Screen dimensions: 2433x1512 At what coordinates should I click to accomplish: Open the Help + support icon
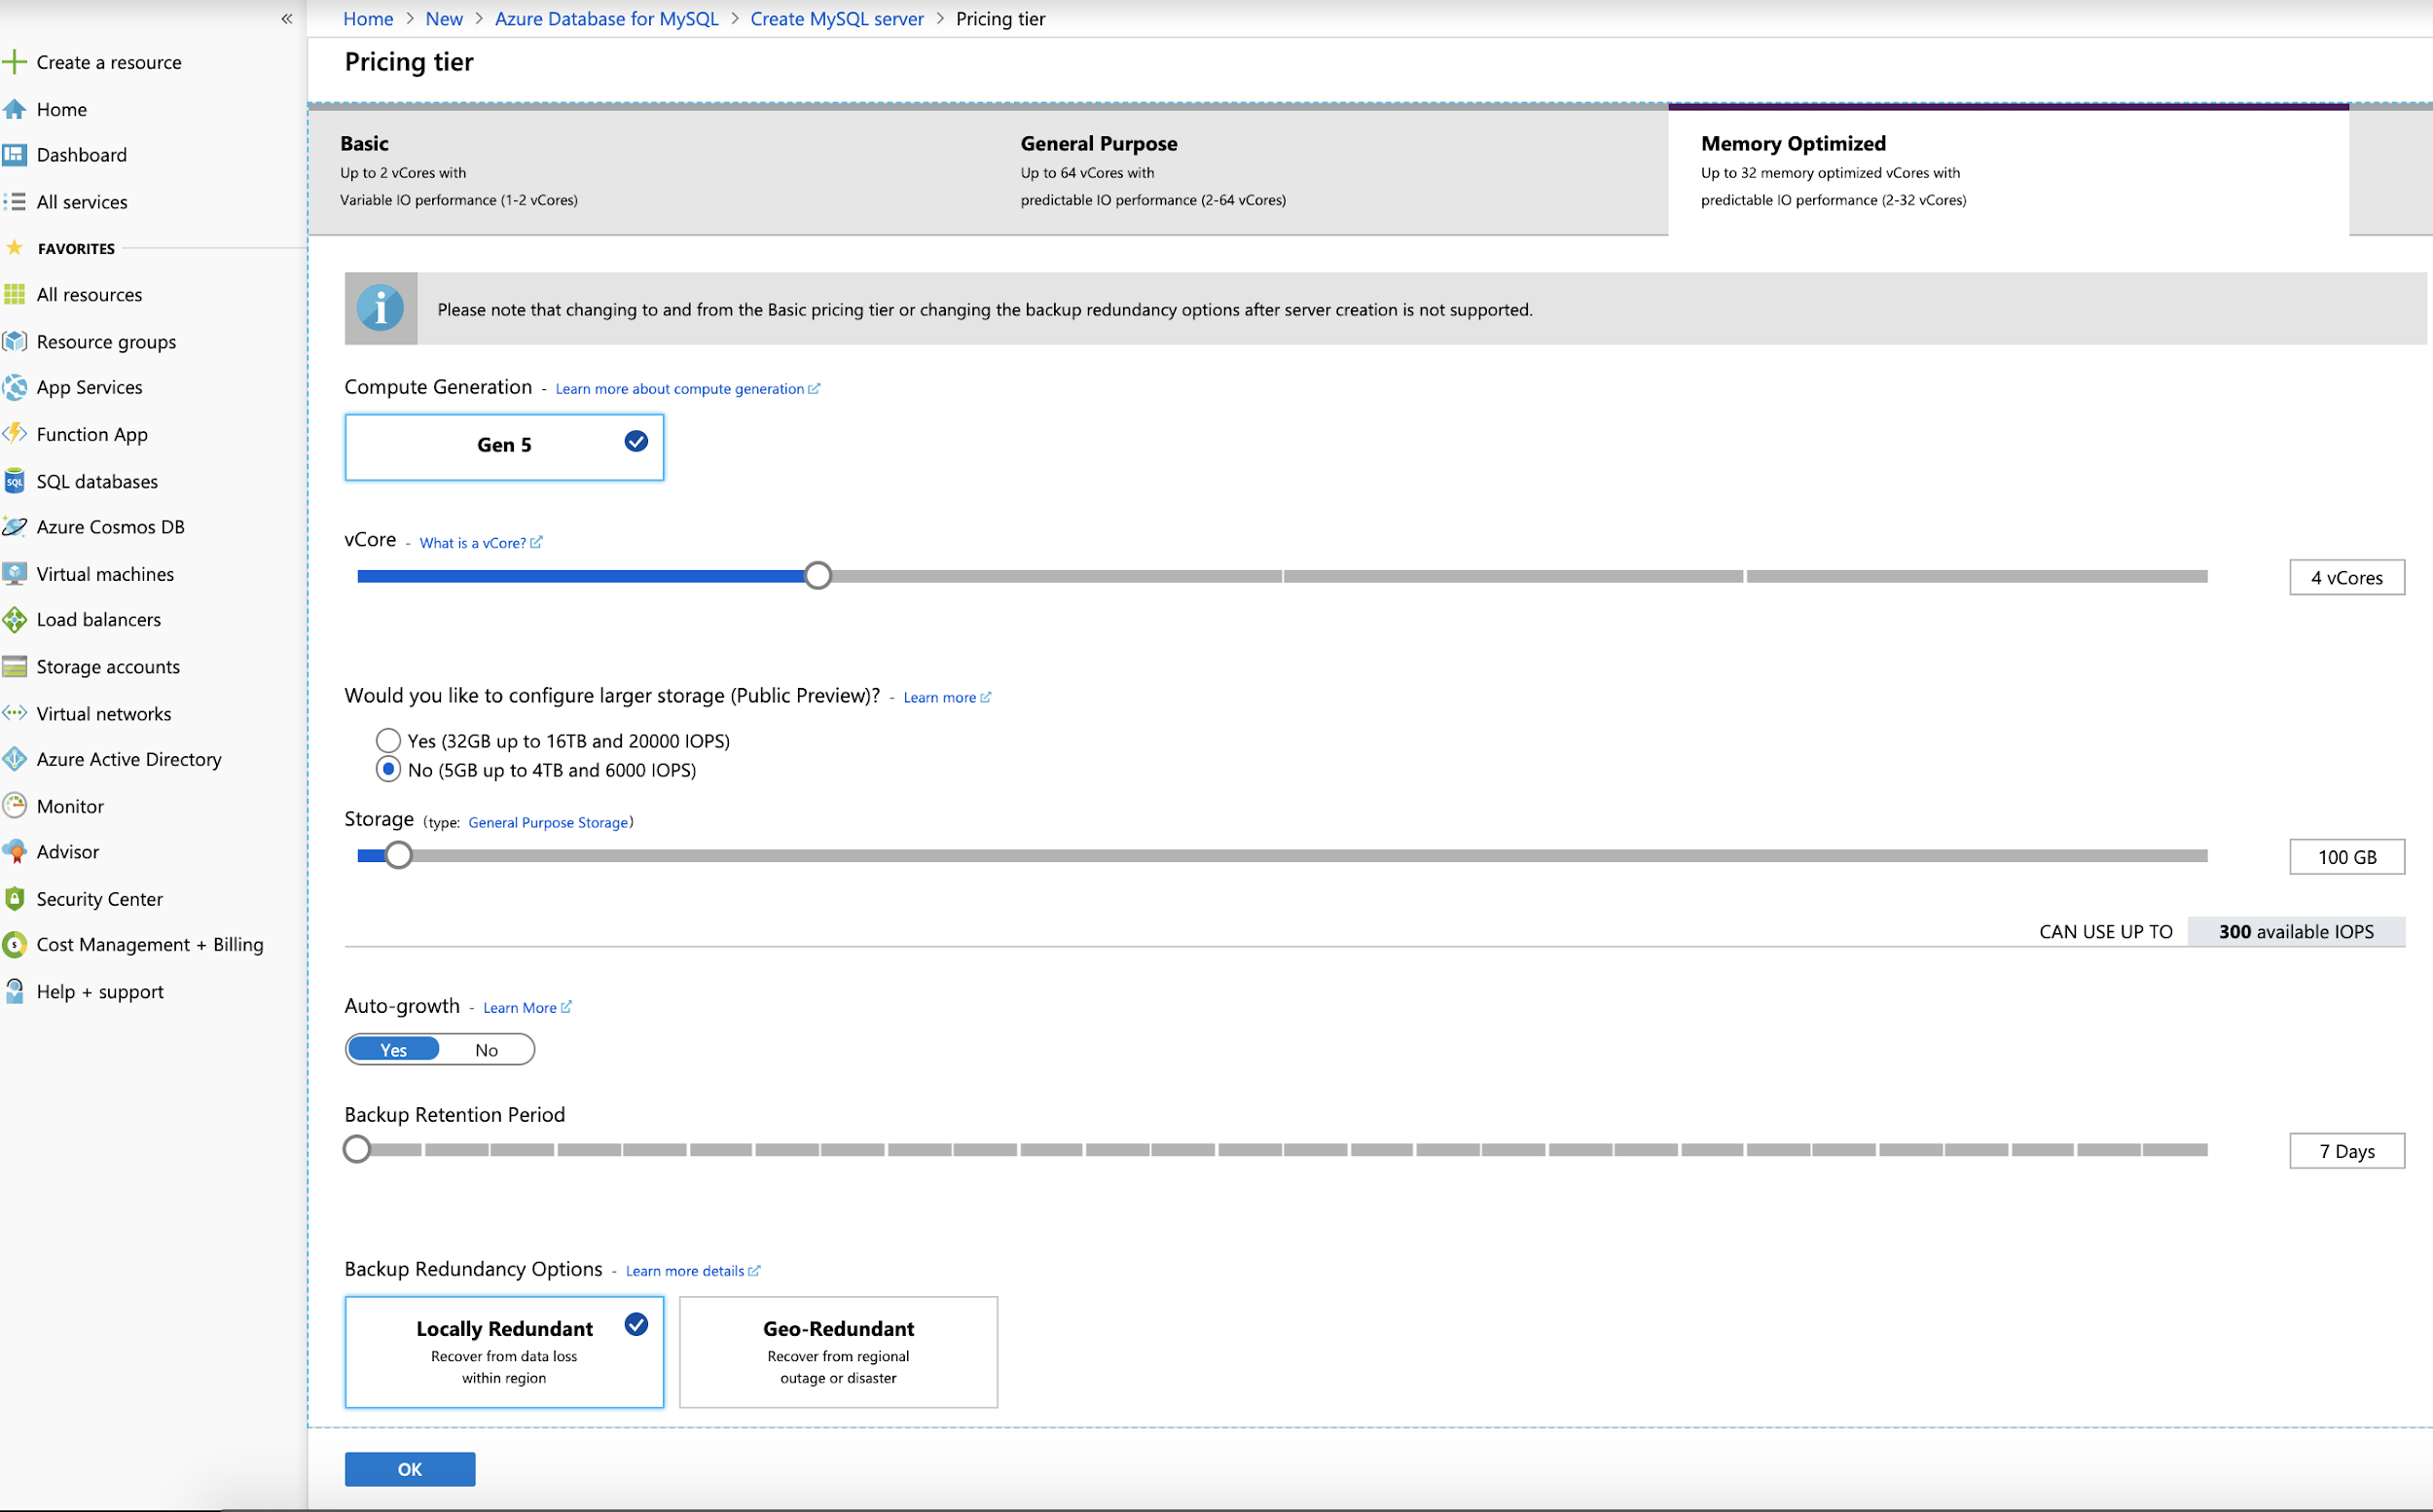[x=14, y=992]
